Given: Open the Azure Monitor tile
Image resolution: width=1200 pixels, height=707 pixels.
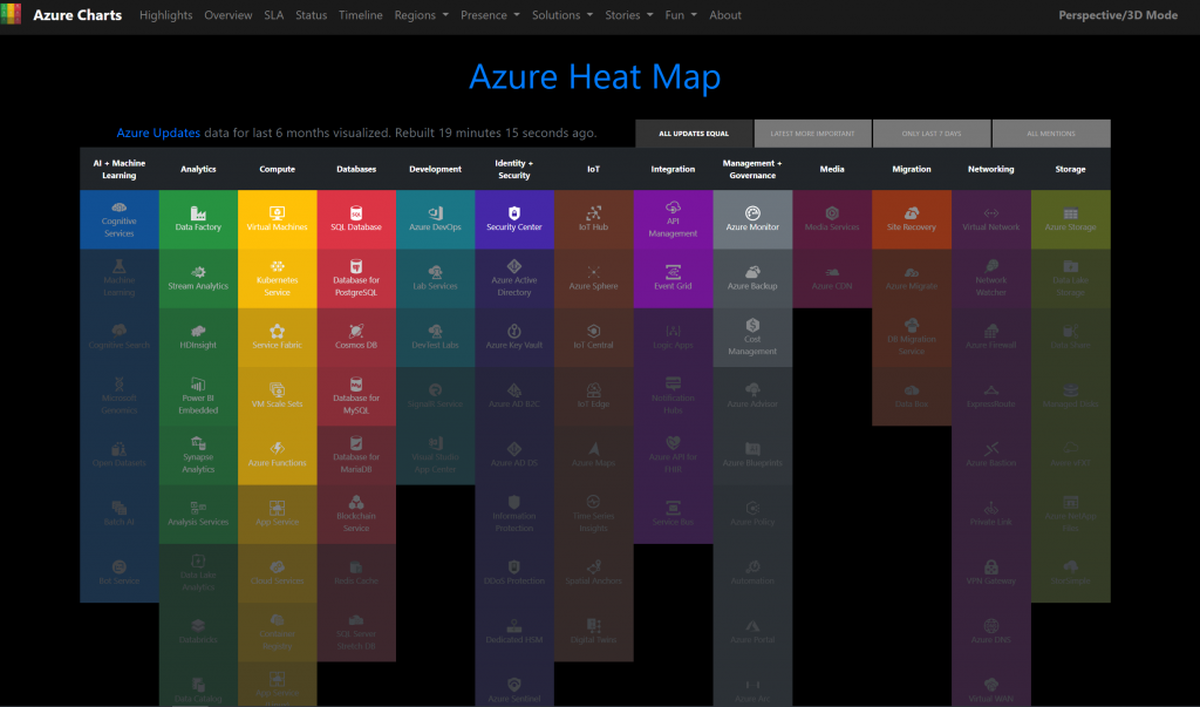Looking at the screenshot, I should (x=752, y=220).
